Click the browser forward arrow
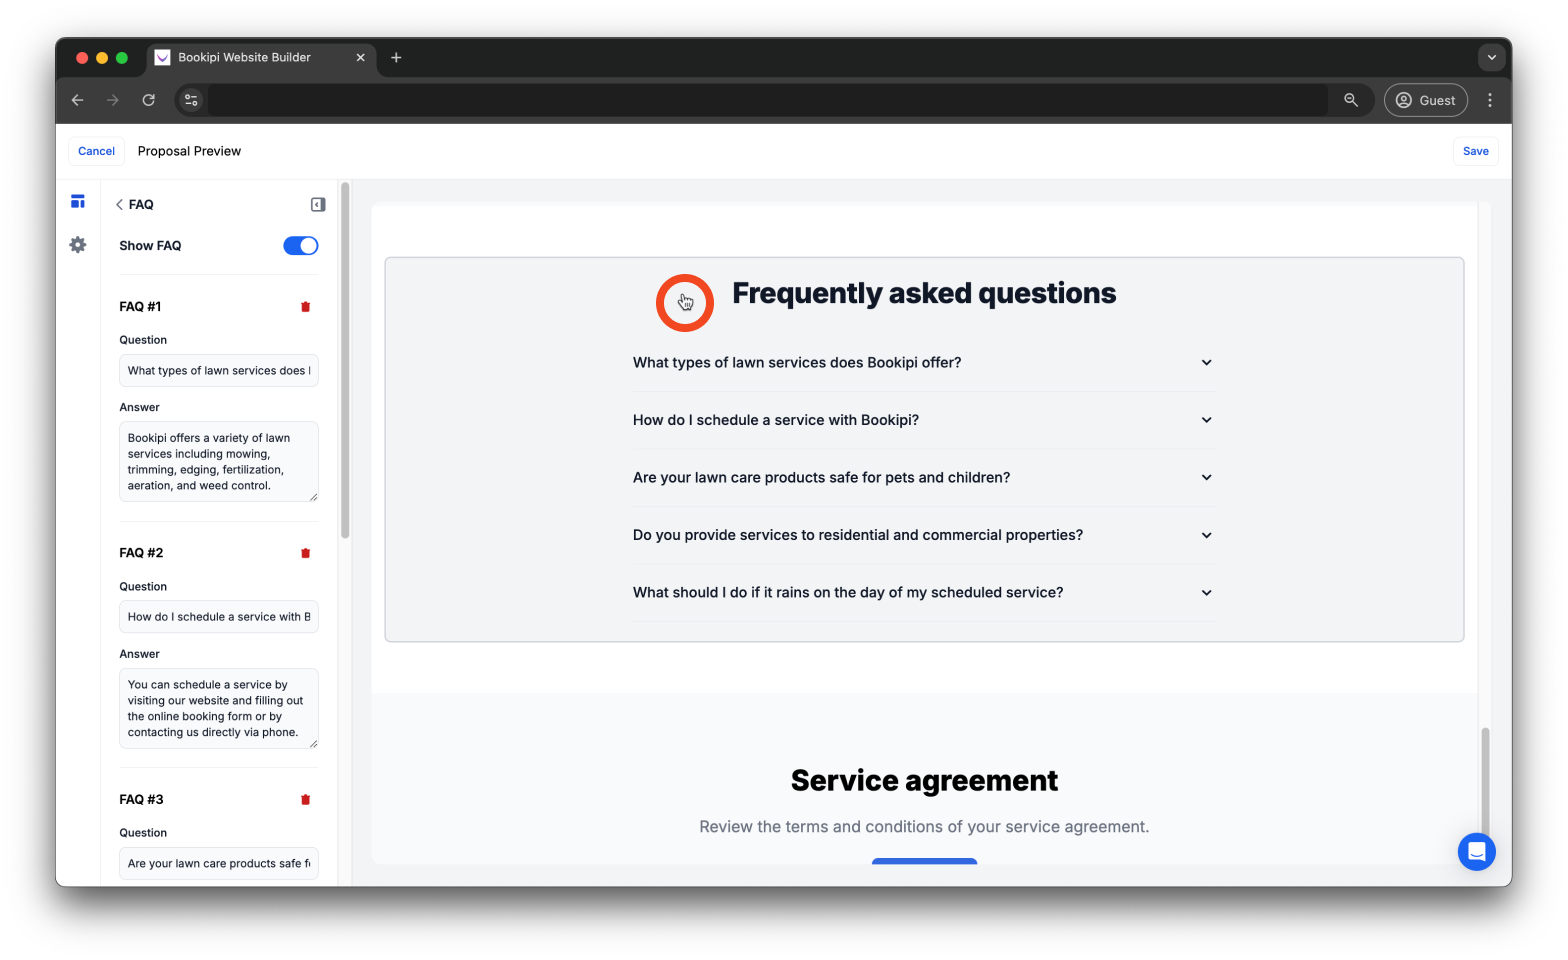Viewport: 1568px width, 960px height. click(x=113, y=100)
